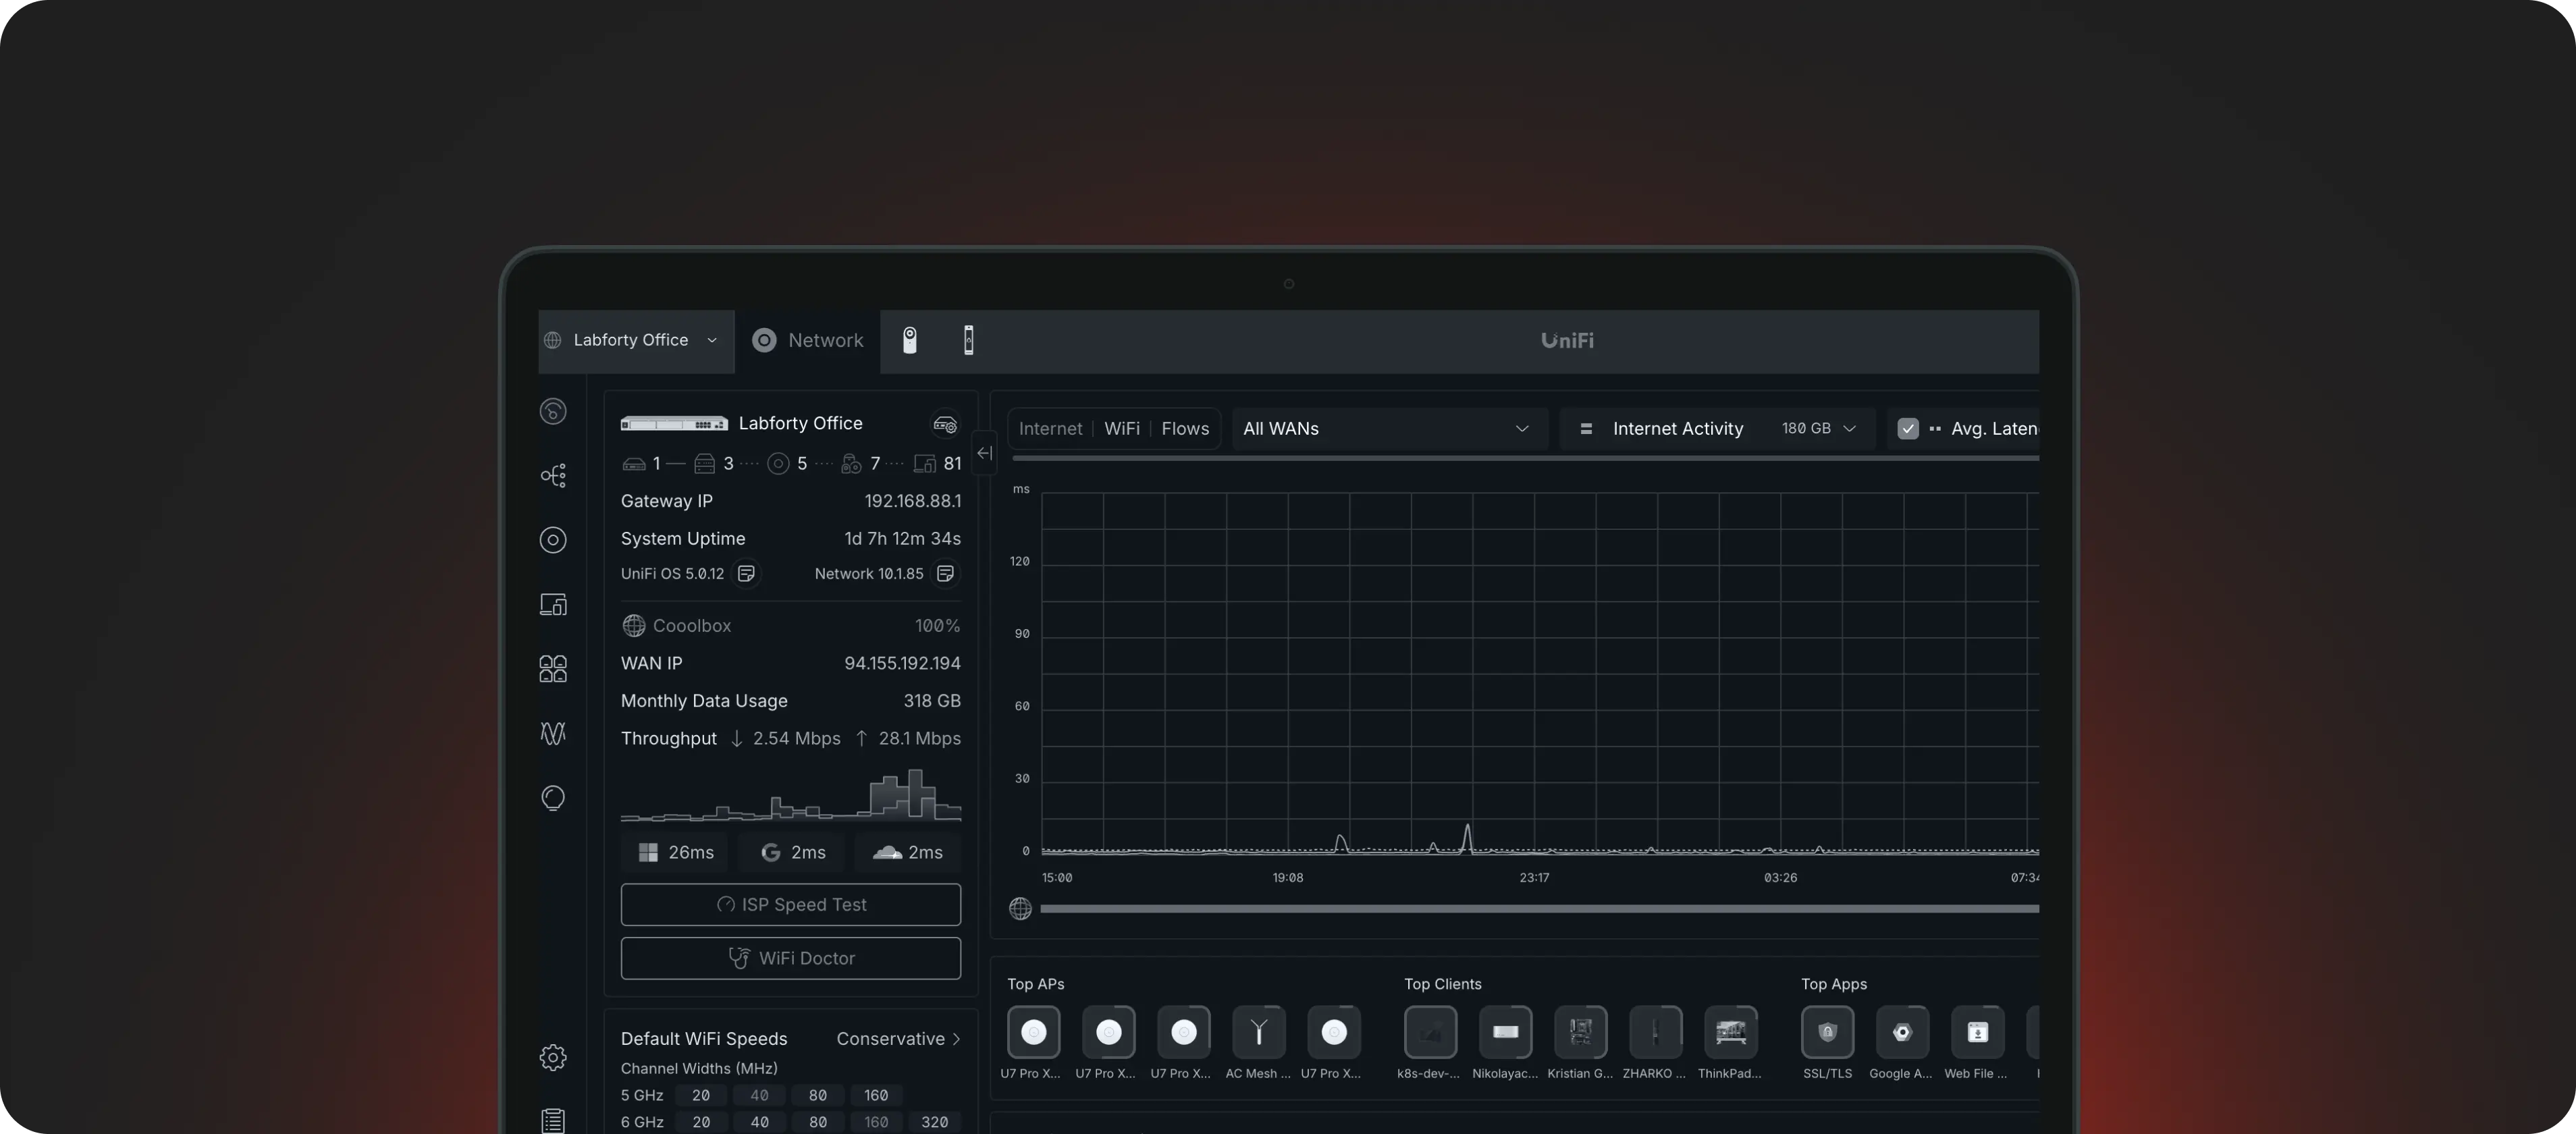Select 160 MHz width for 5 GHz
The height and width of the screenshot is (1134, 2576).
[876, 1095]
